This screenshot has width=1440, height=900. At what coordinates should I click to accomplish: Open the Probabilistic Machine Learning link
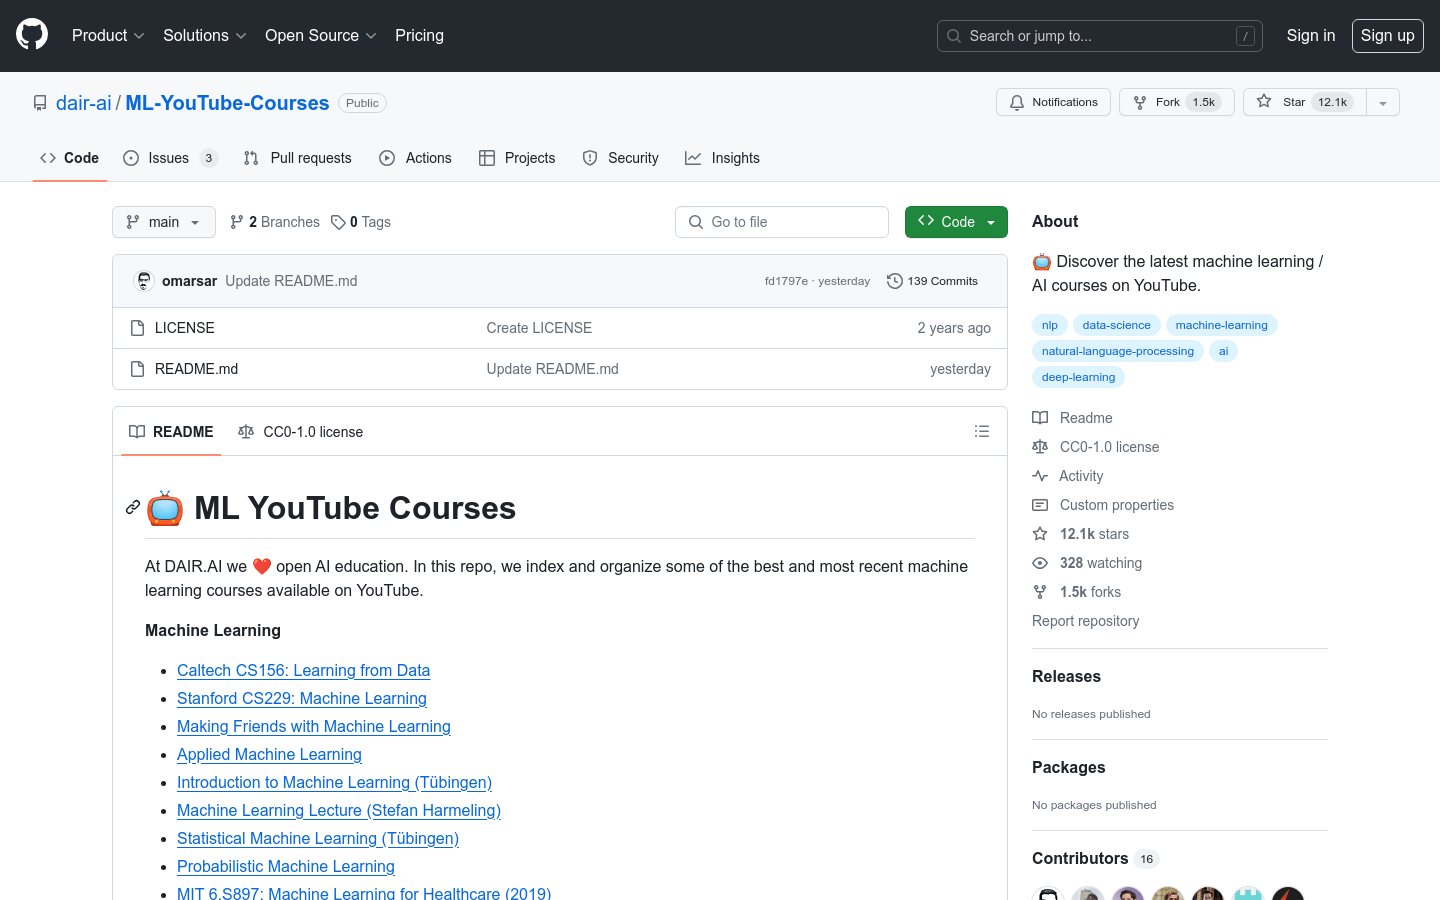(x=286, y=866)
